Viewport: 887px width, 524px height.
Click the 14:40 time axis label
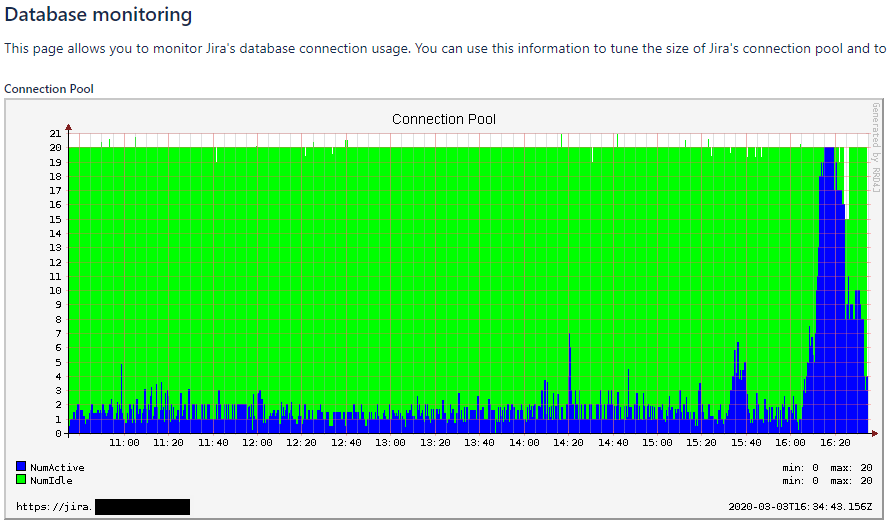click(x=613, y=443)
